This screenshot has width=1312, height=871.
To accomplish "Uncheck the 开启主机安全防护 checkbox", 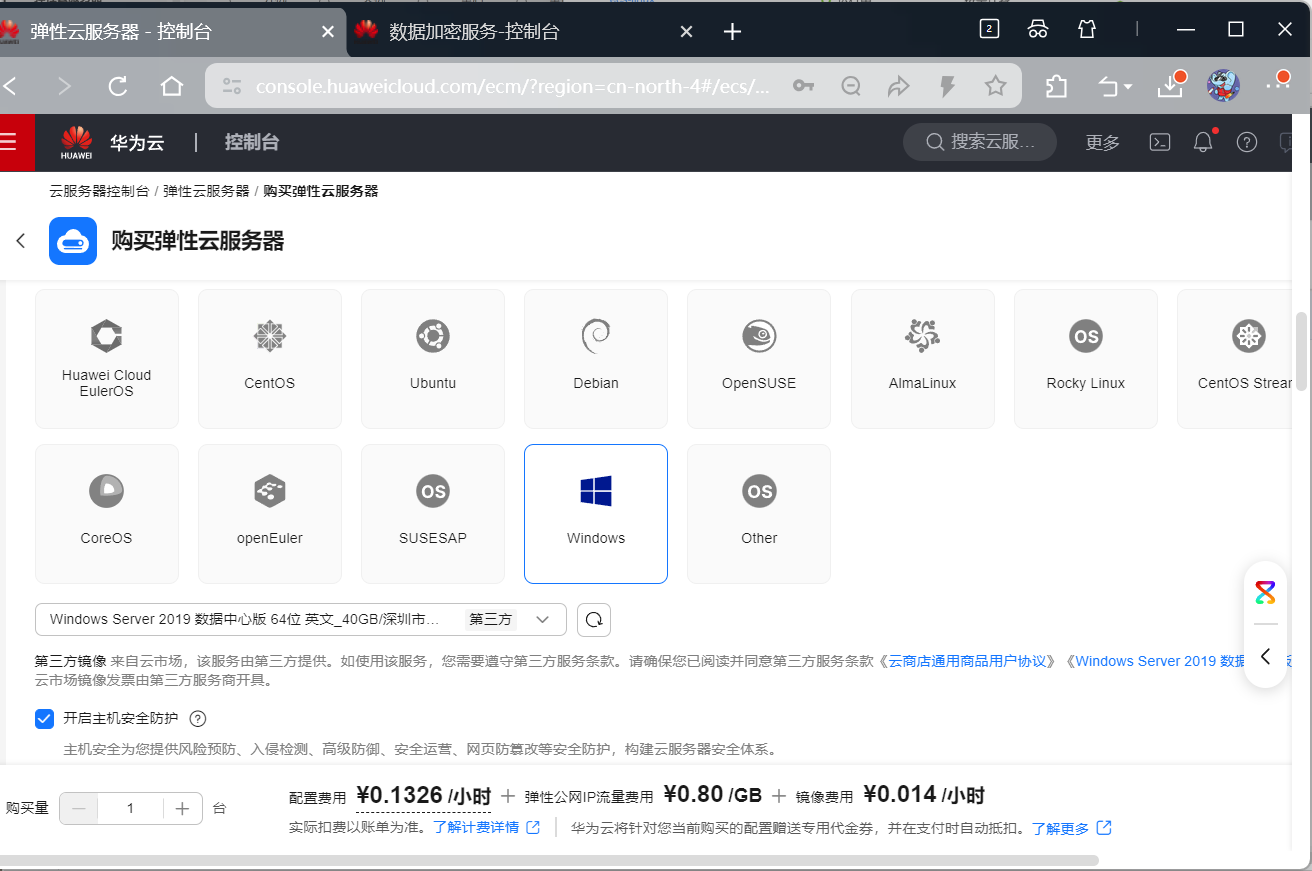I will (44, 718).
